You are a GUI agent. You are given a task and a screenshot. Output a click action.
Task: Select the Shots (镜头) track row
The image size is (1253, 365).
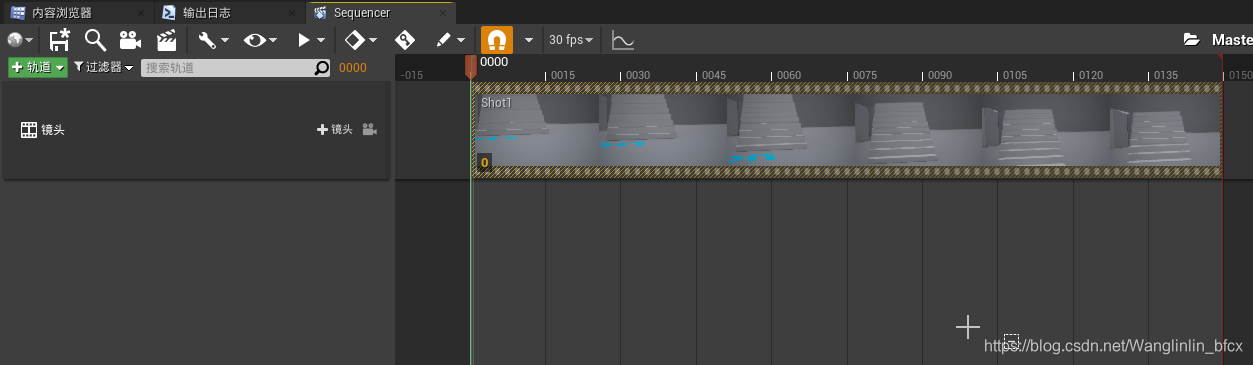click(x=196, y=130)
